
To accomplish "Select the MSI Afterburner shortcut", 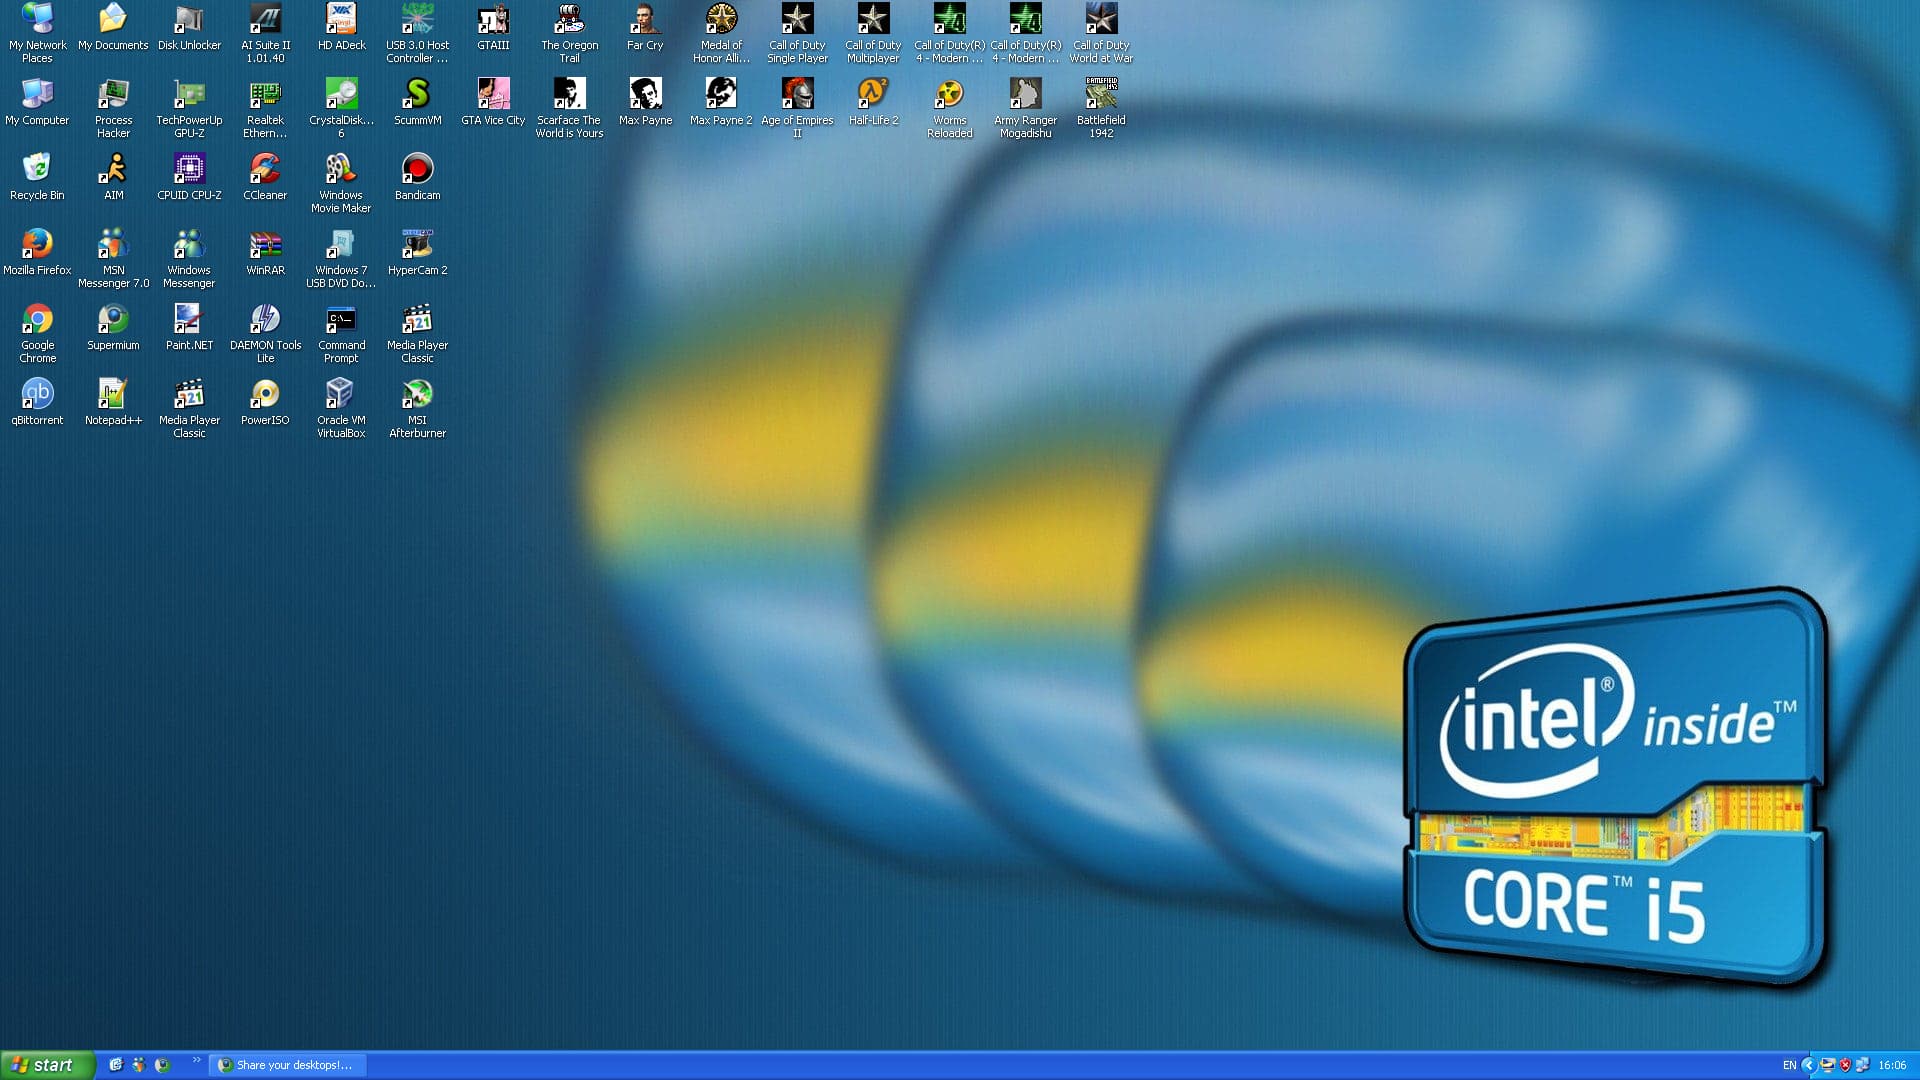I will (x=417, y=408).
